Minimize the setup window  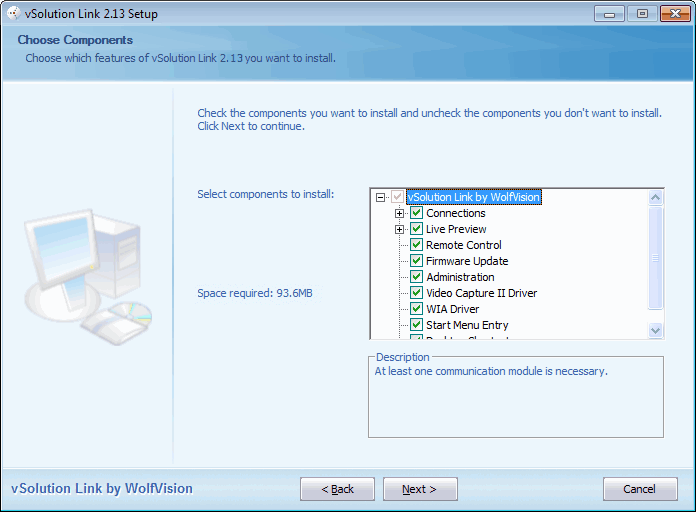(609, 14)
